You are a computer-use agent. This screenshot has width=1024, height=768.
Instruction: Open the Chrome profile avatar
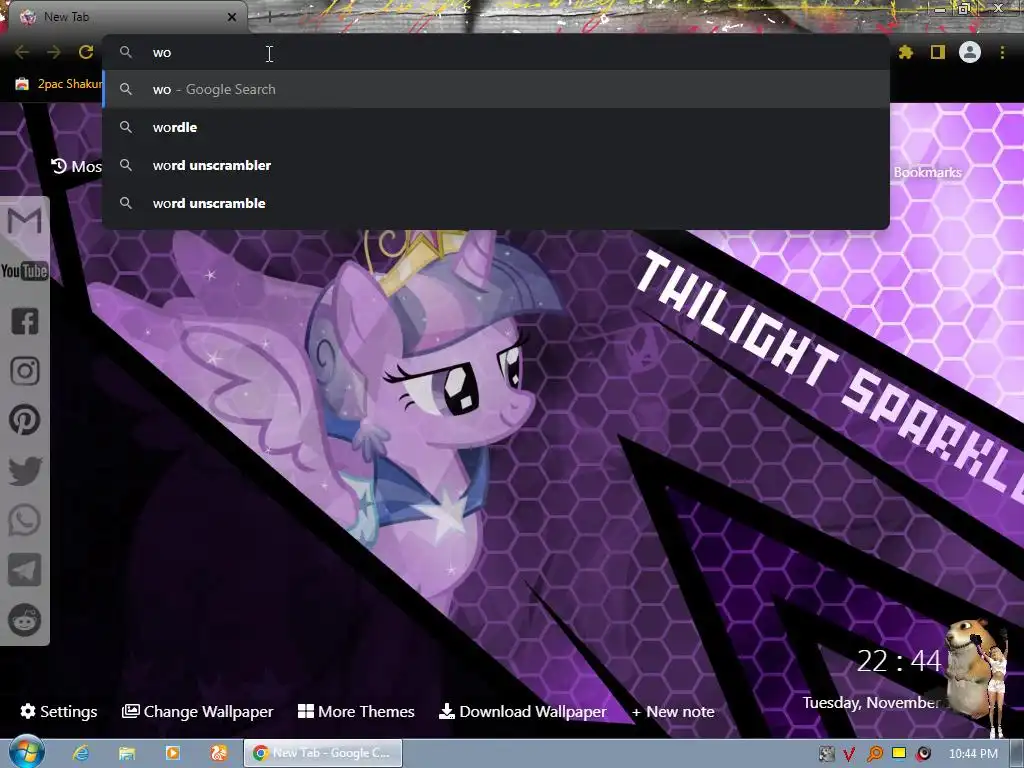click(x=970, y=52)
